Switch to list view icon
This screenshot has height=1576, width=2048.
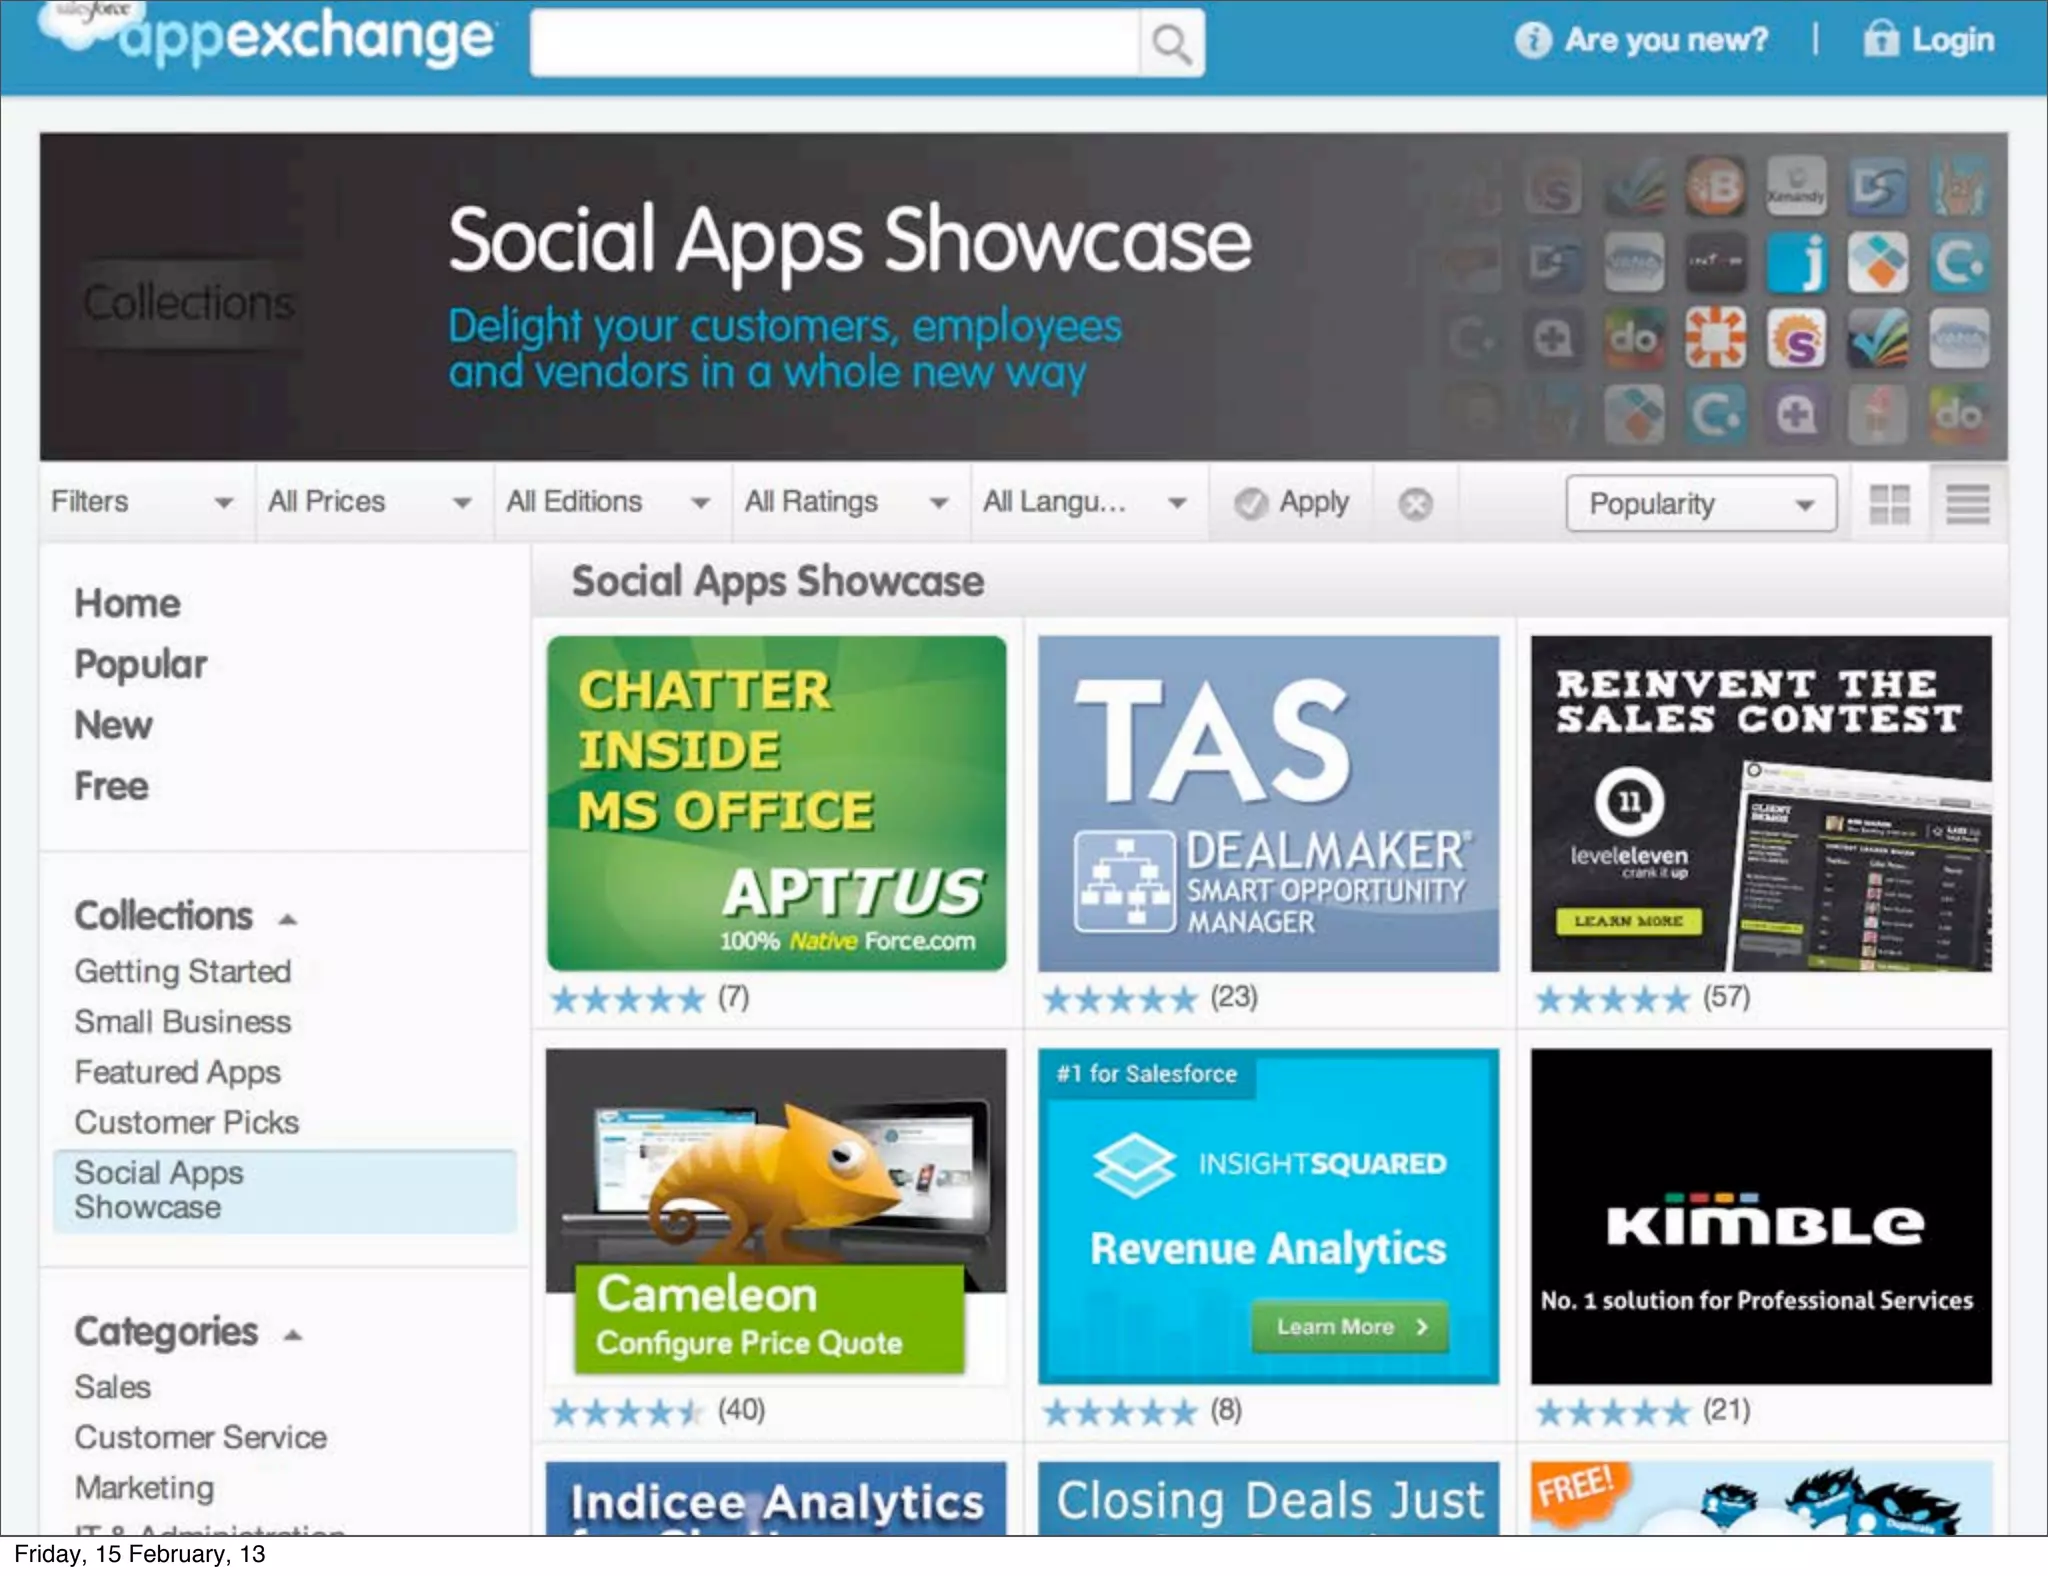pos(1967,504)
